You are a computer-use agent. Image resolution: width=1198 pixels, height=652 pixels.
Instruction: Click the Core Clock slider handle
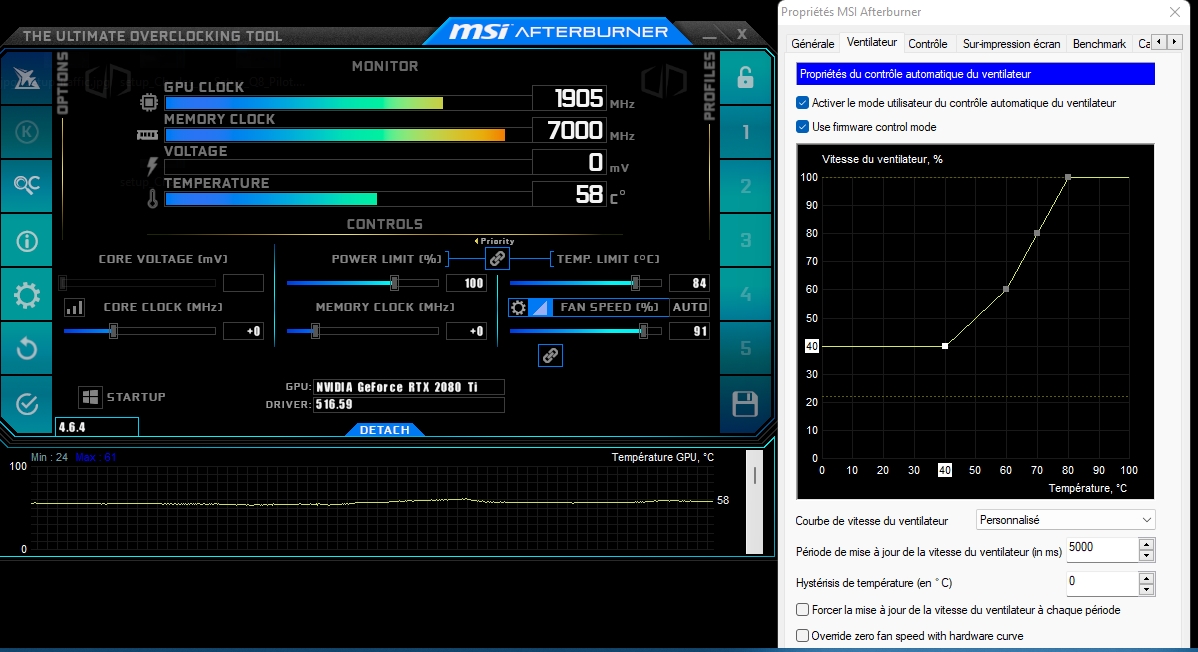pyautogui.click(x=113, y=331)
